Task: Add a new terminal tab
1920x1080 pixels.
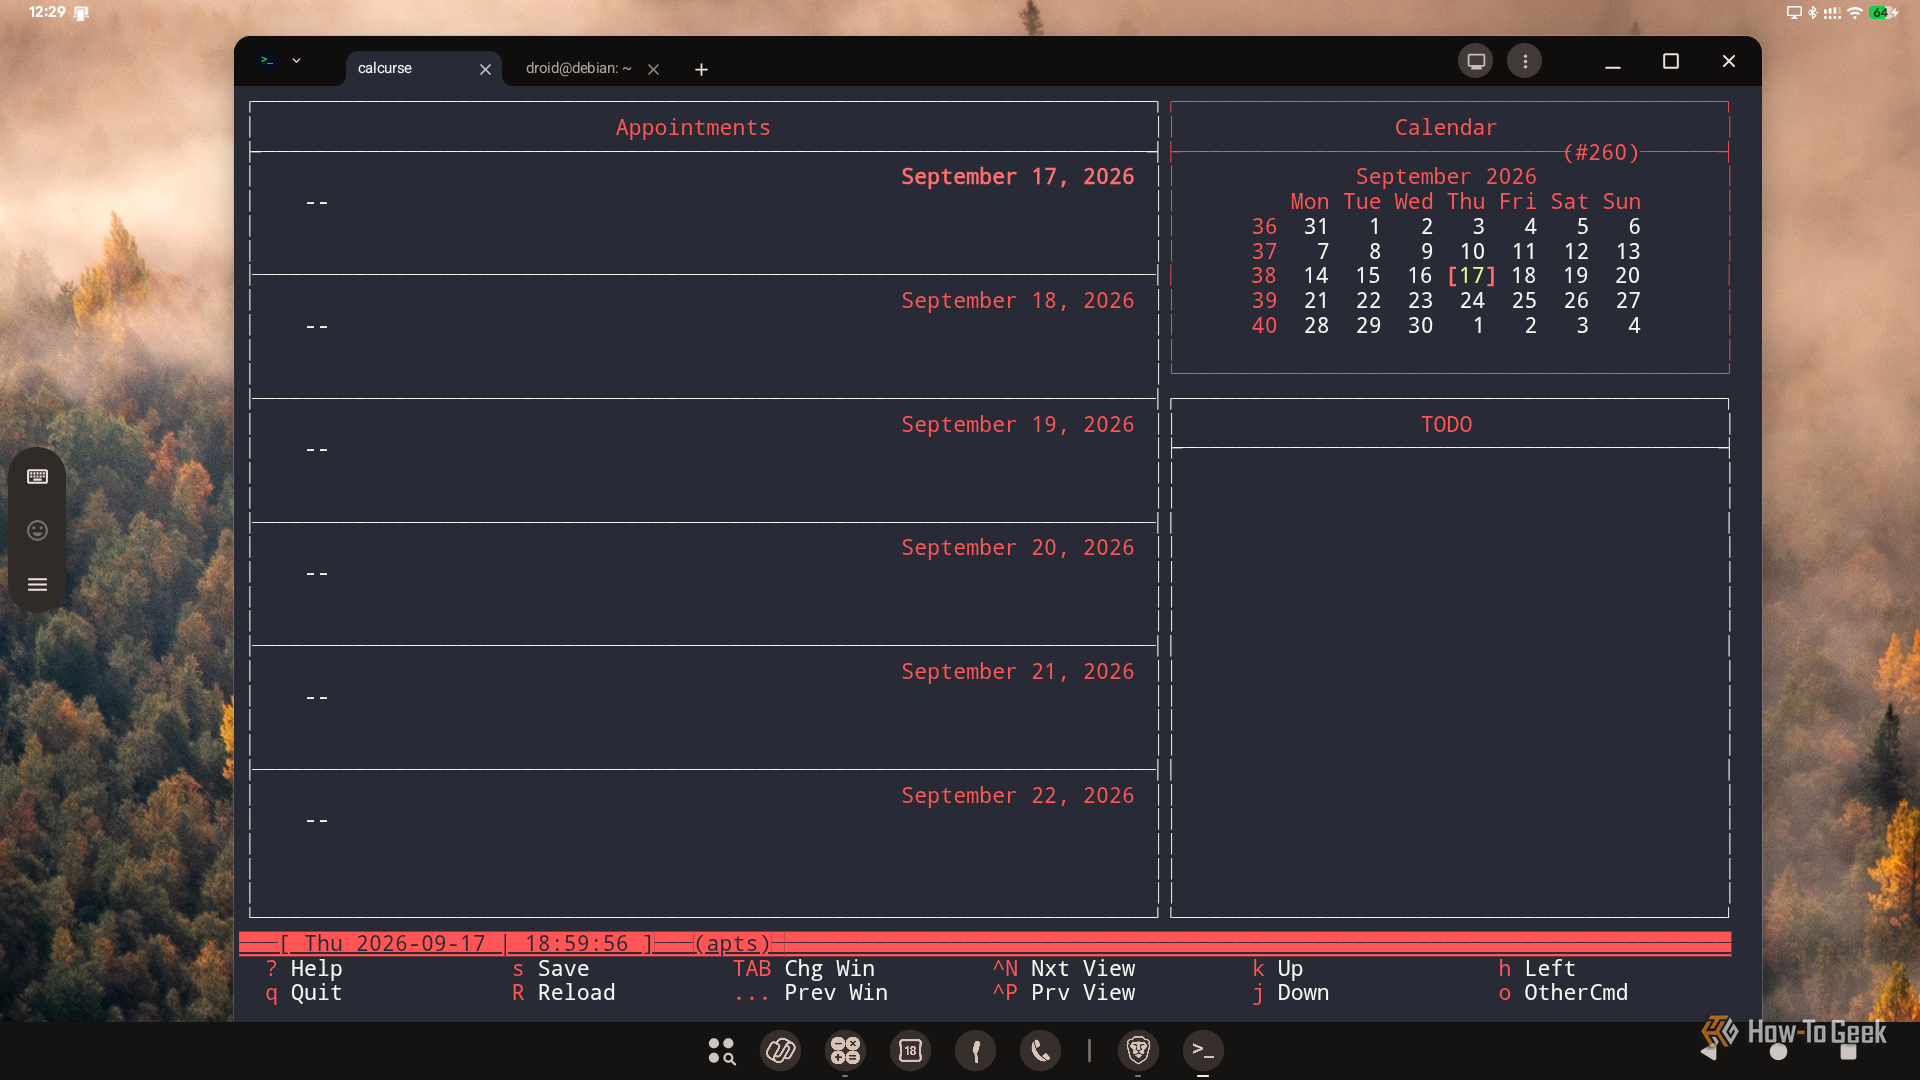Action: coord(701,69)
